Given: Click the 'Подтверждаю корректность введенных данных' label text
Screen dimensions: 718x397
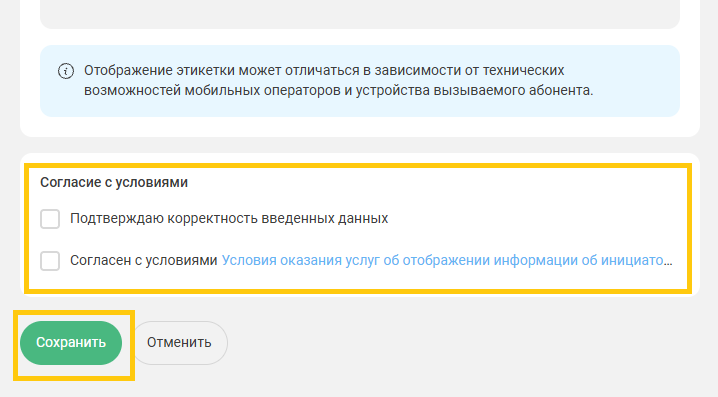Looking at the screenshot, I should [229, 218].
